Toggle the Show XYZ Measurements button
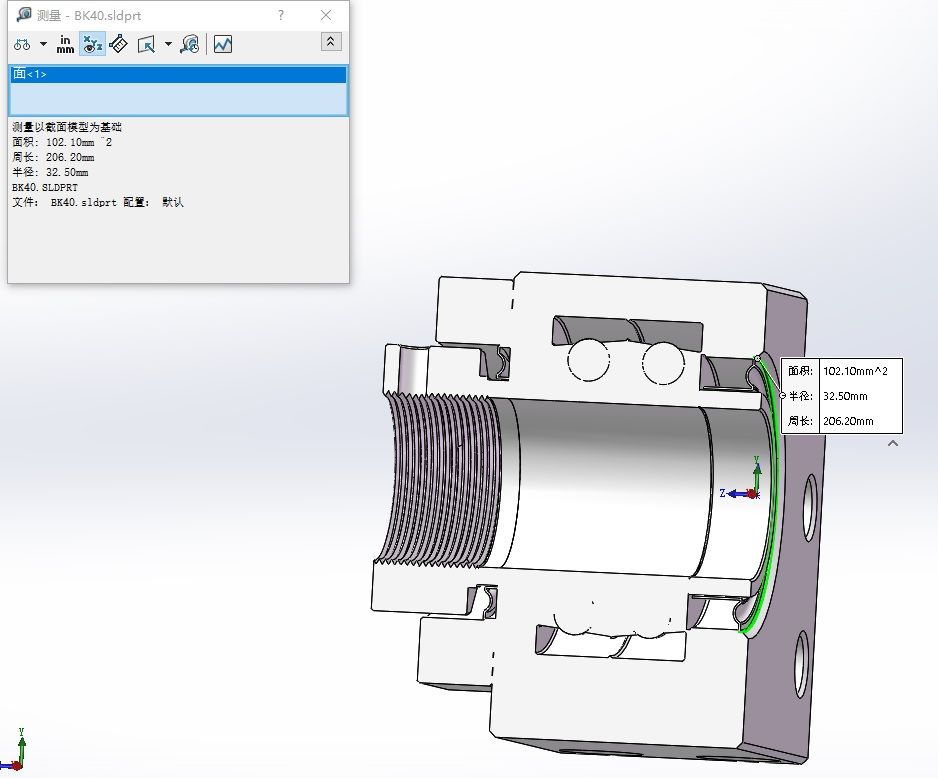The image size is (938, 778). (x=92, y=44)
